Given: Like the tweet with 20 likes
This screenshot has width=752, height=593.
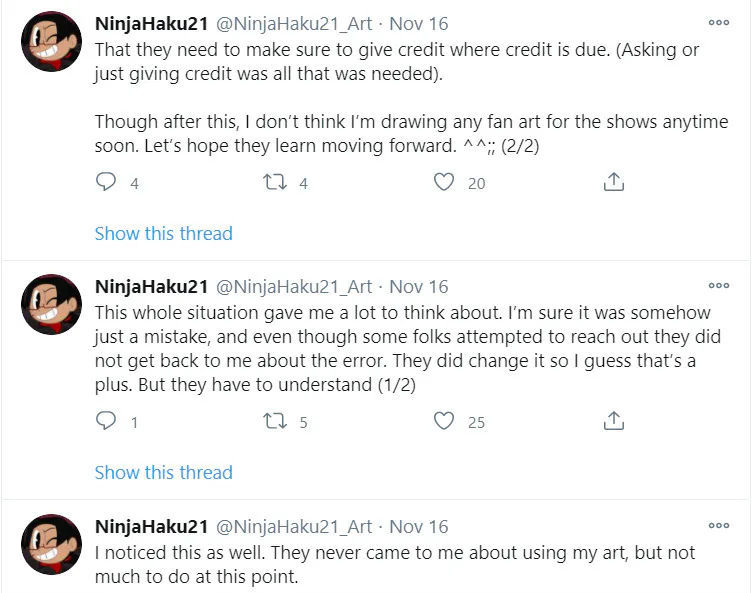Looking at the screenshot, I should click(445, 182).
